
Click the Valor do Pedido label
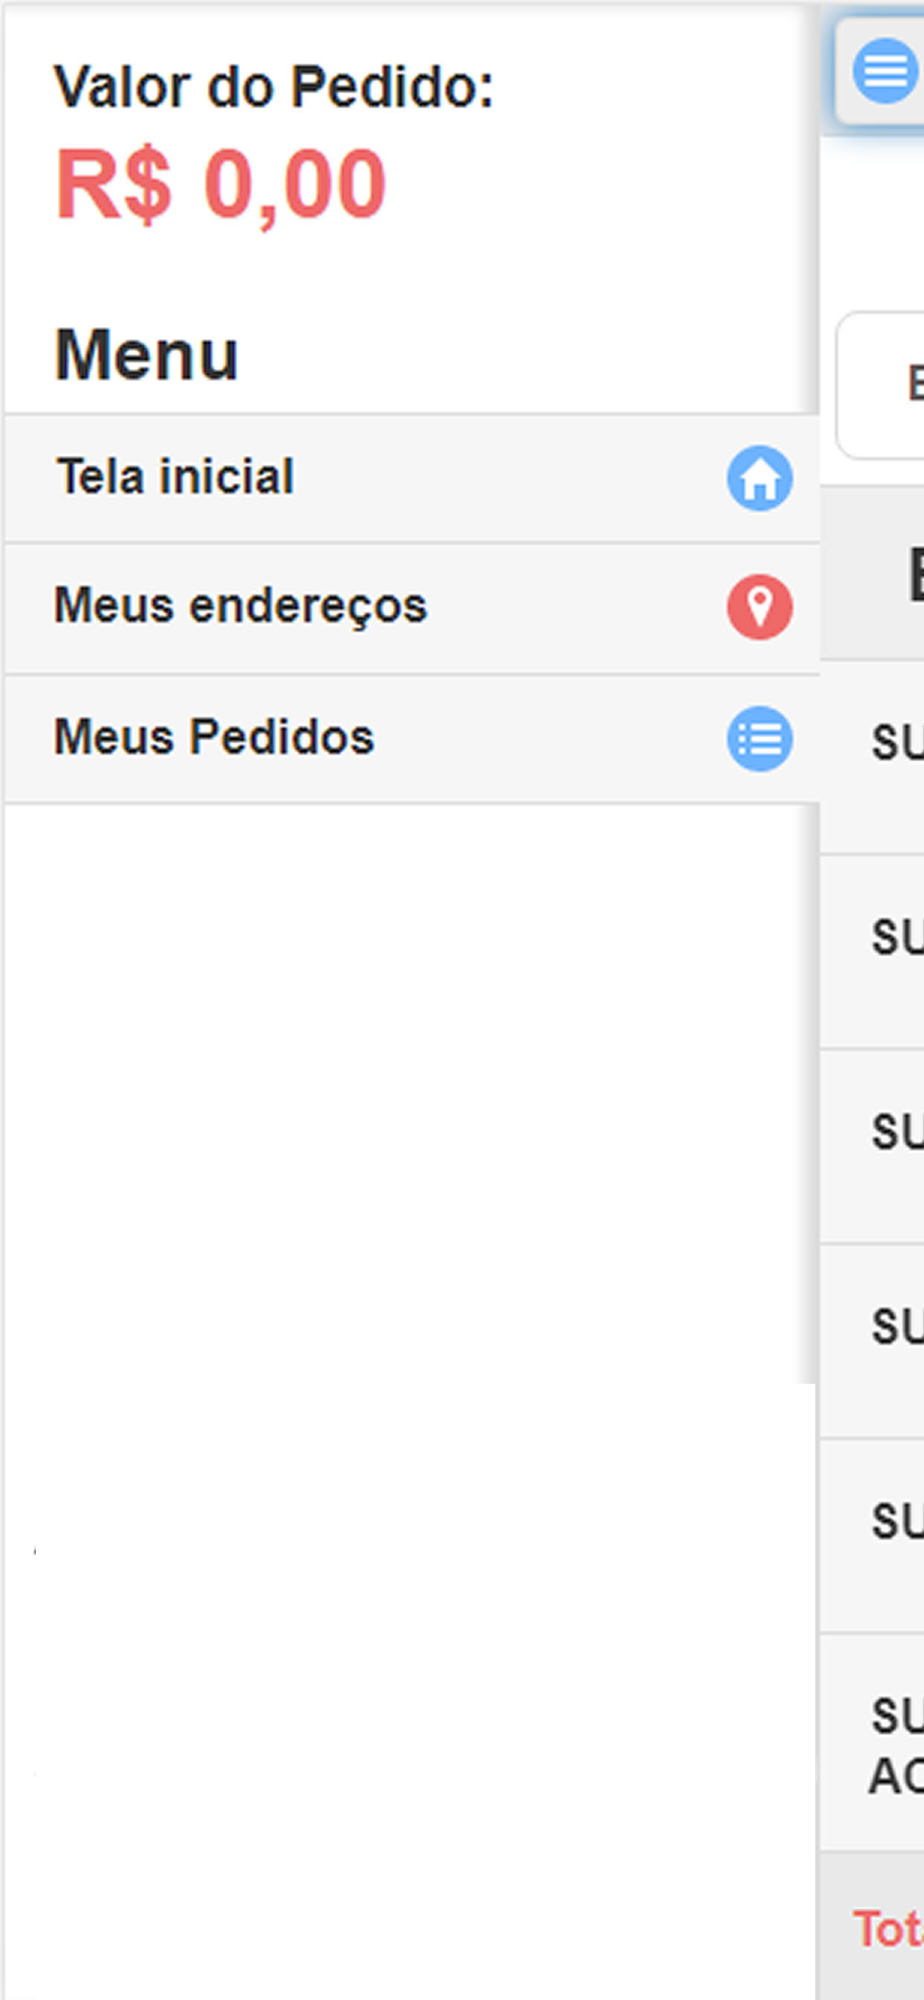(x=274, y=87)
